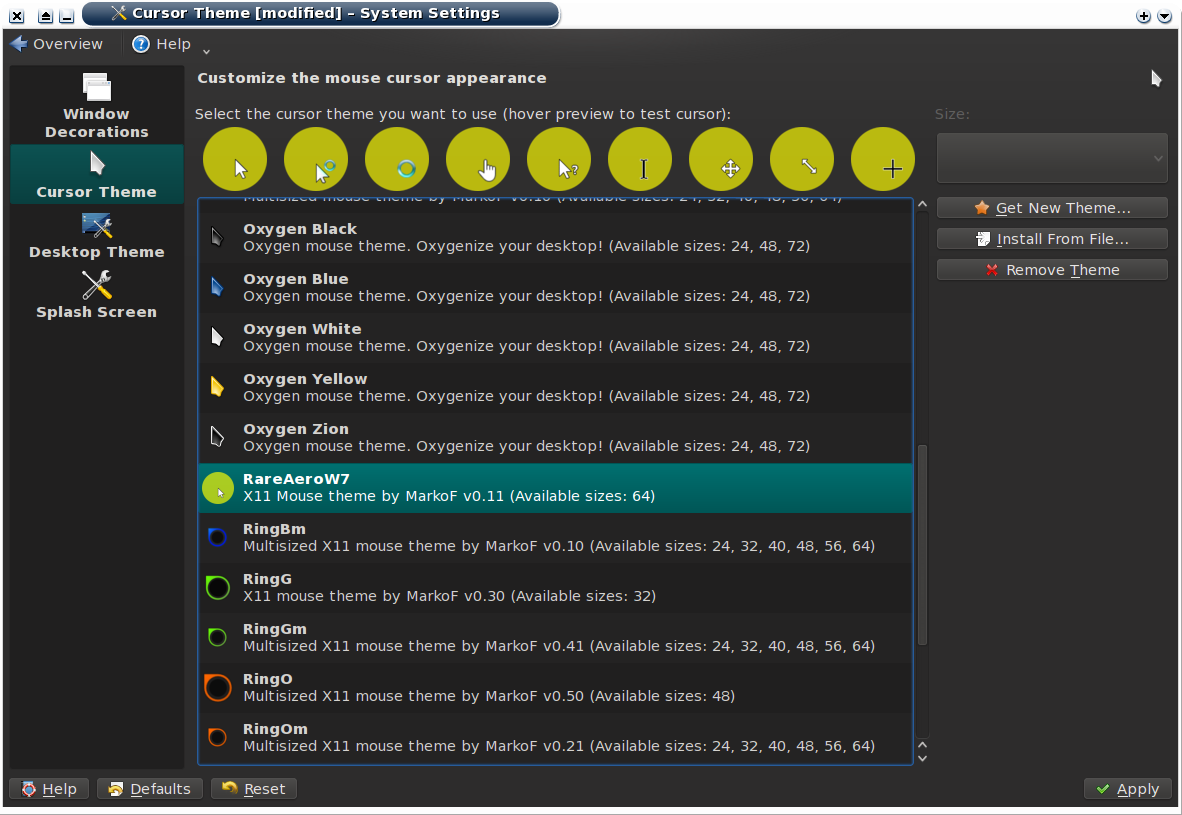1182x815 pixels.
Task: Click the Reset button
Action: [254, 789]
